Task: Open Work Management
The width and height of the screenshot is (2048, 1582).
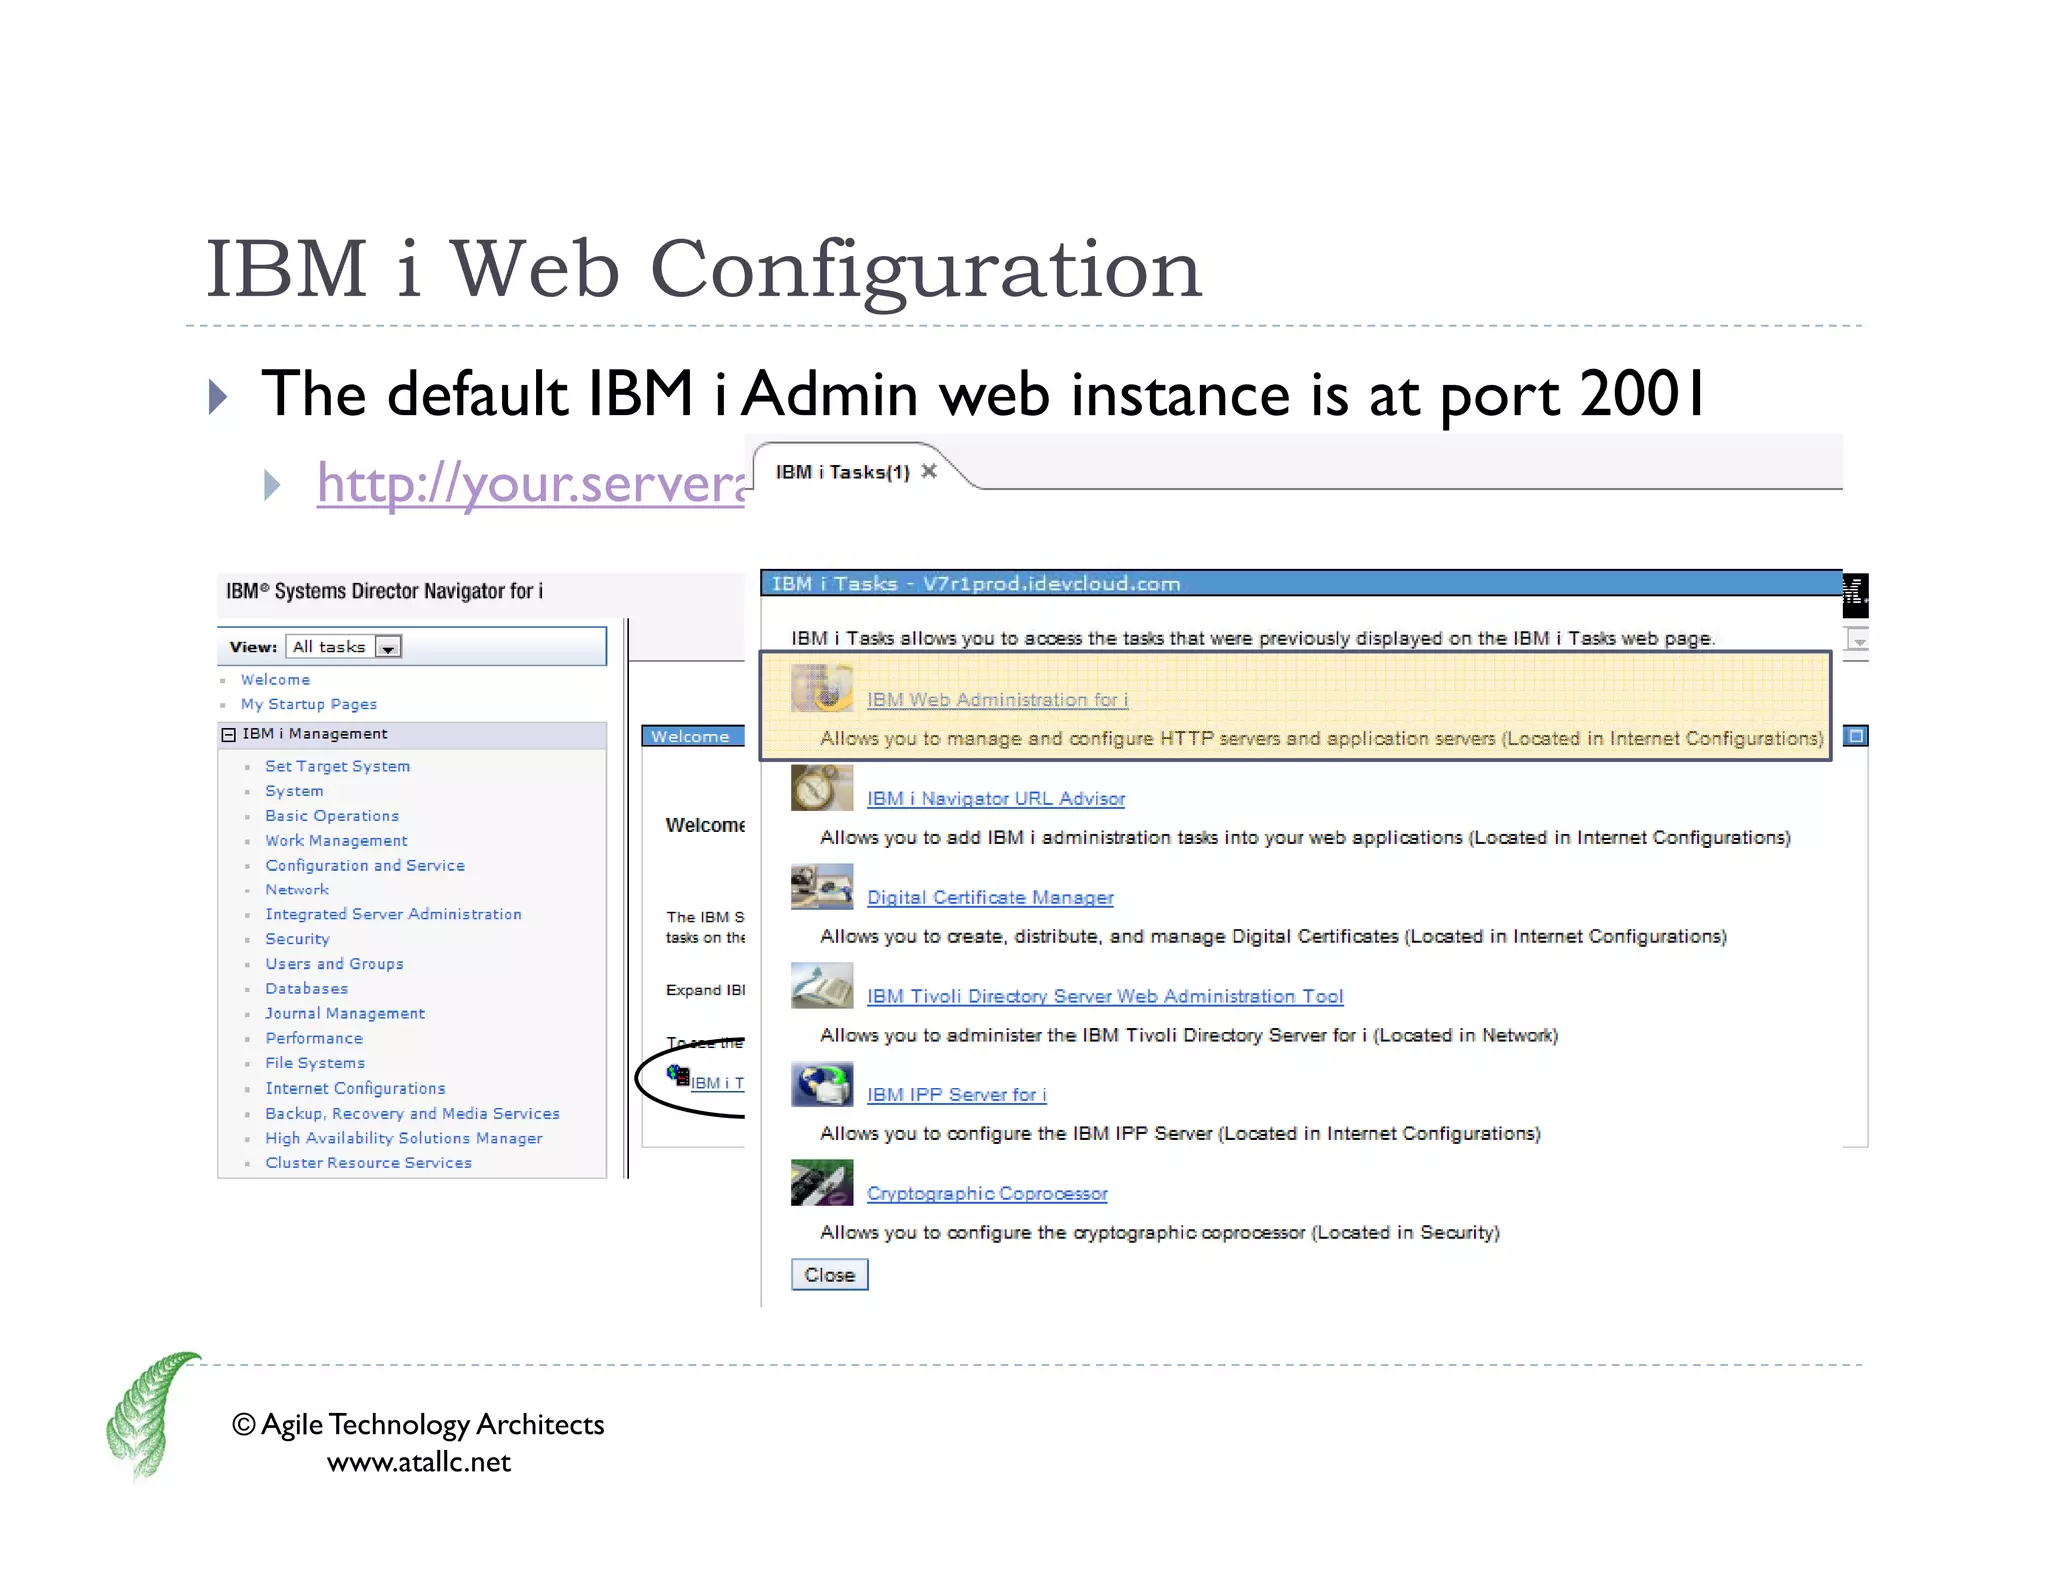Action: tap(336, 841)
